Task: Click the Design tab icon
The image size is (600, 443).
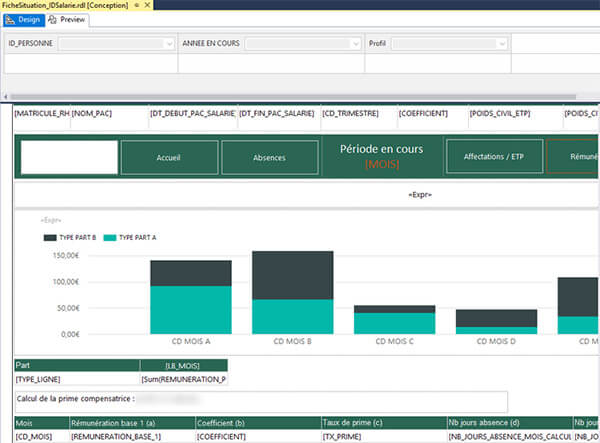Action: tap(9, 19)
